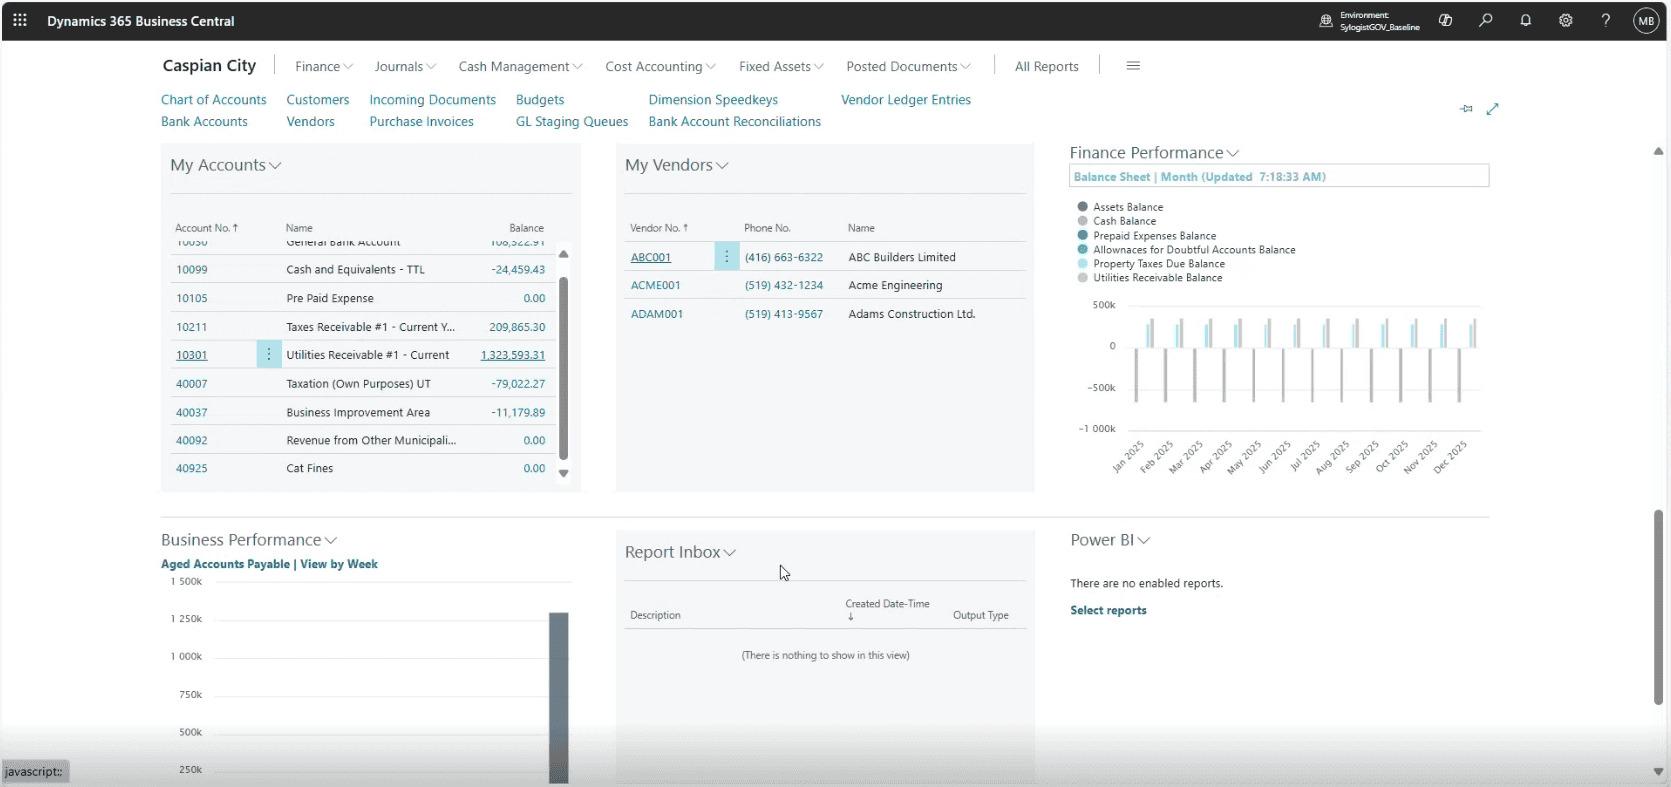
Task: Click View by Week link
Action: pos(339,564)
